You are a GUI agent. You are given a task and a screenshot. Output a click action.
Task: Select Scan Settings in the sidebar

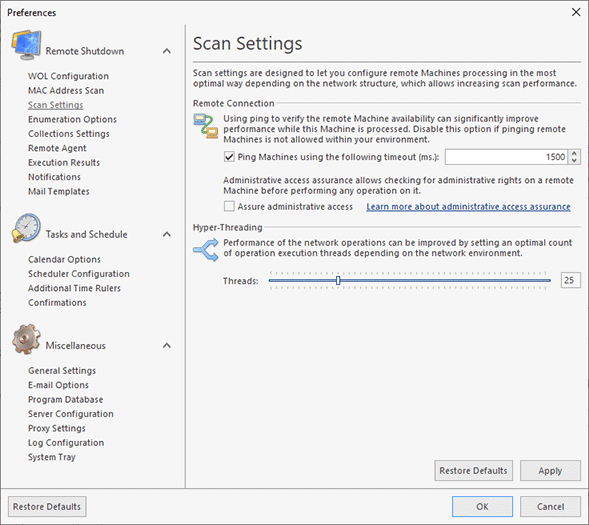tap(56, 105)
